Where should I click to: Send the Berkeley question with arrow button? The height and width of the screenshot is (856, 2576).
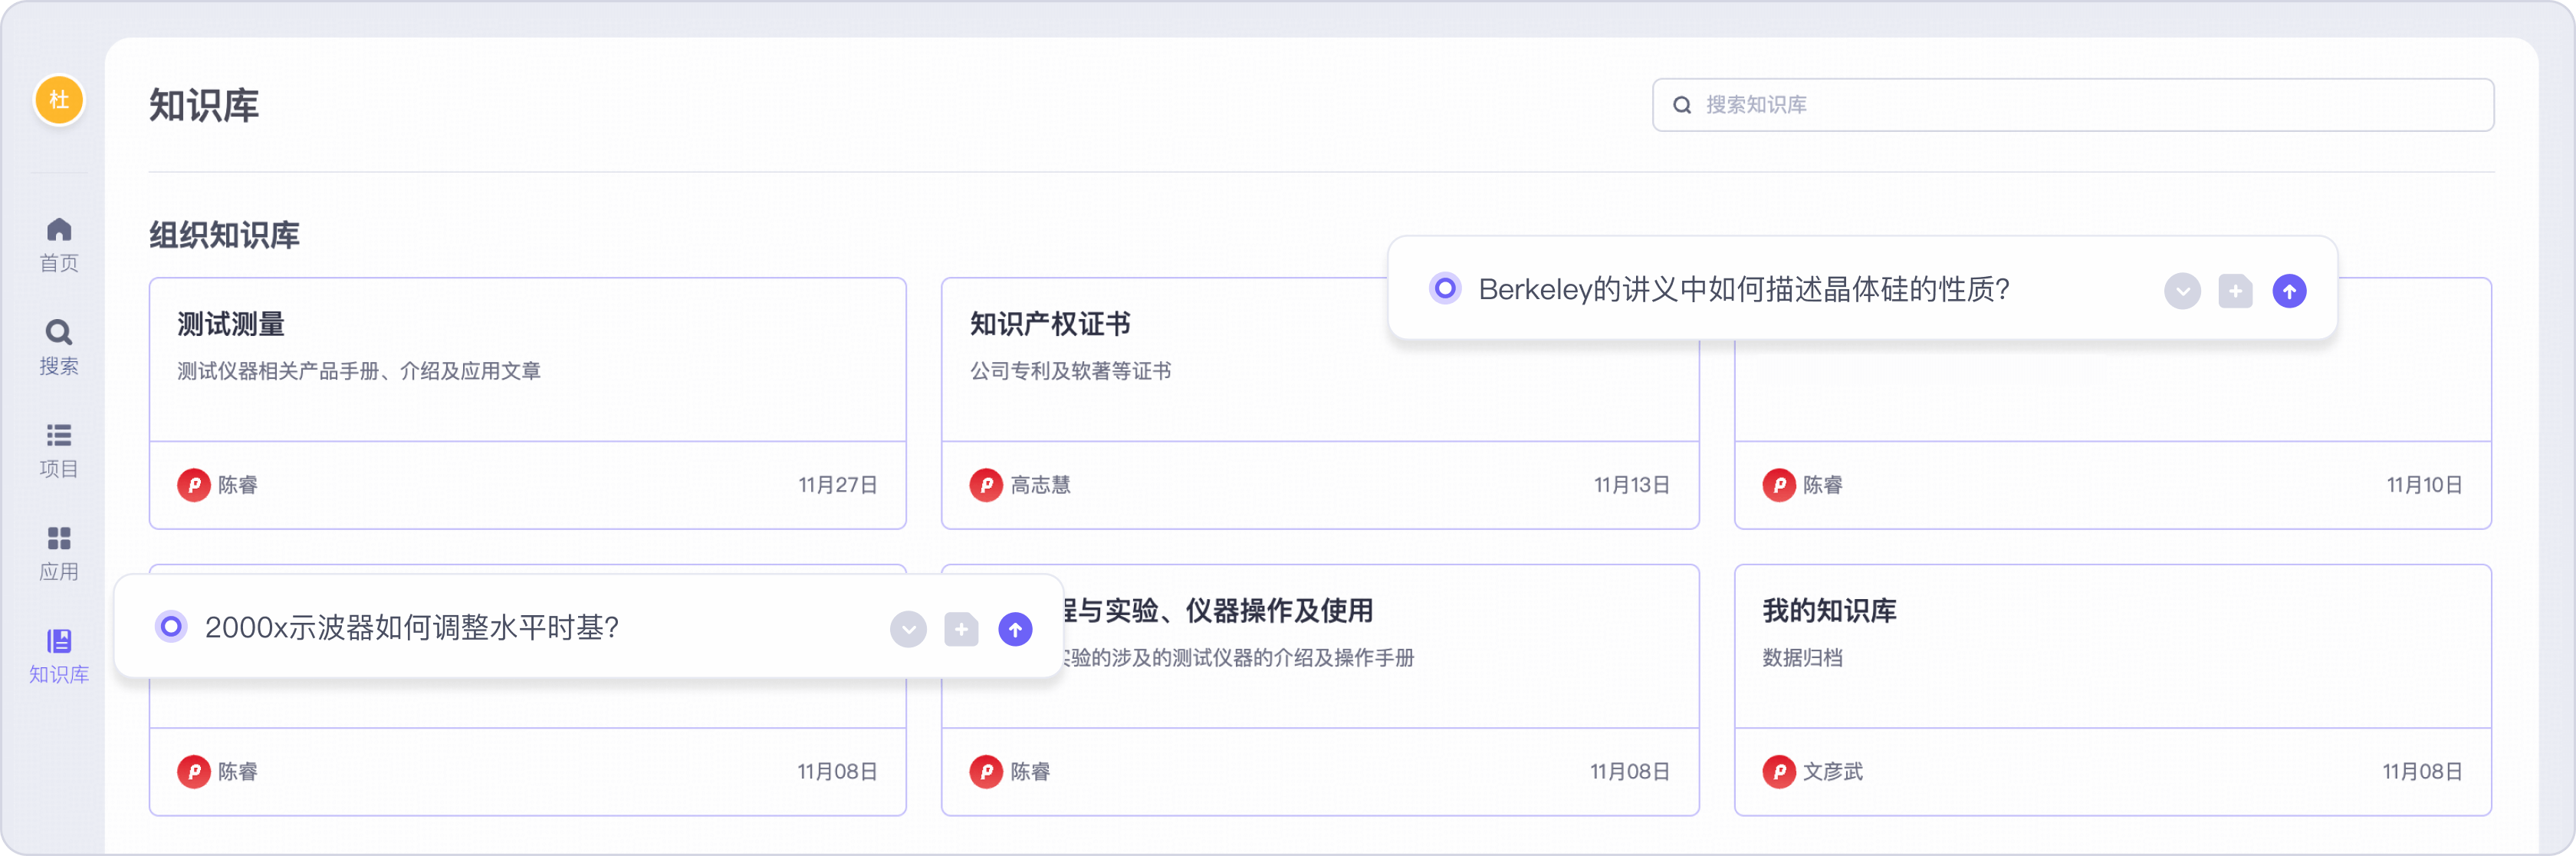[2289, 291]
